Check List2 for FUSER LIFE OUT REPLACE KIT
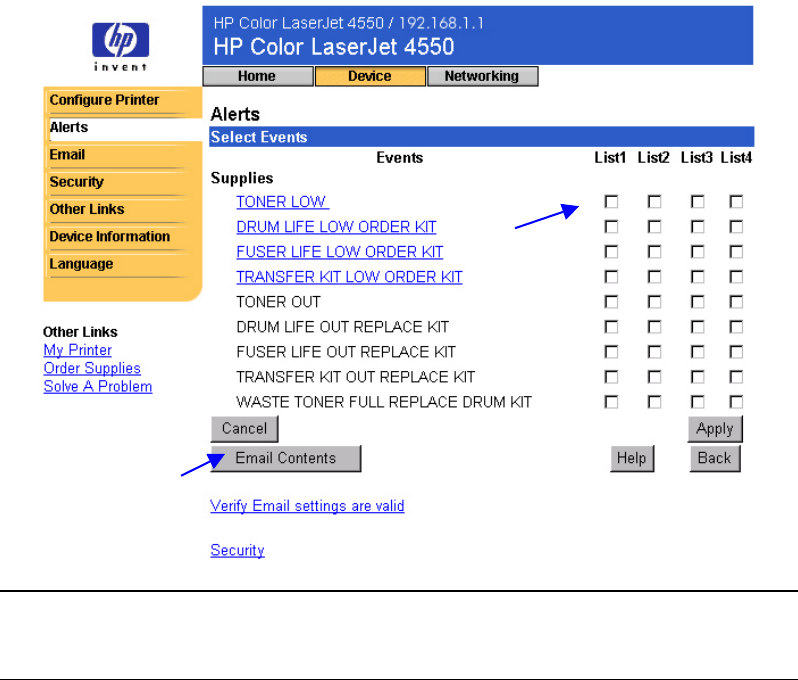The height and width of the screenshot is (680, 798). pyautogui.click(x=654, y=352)
